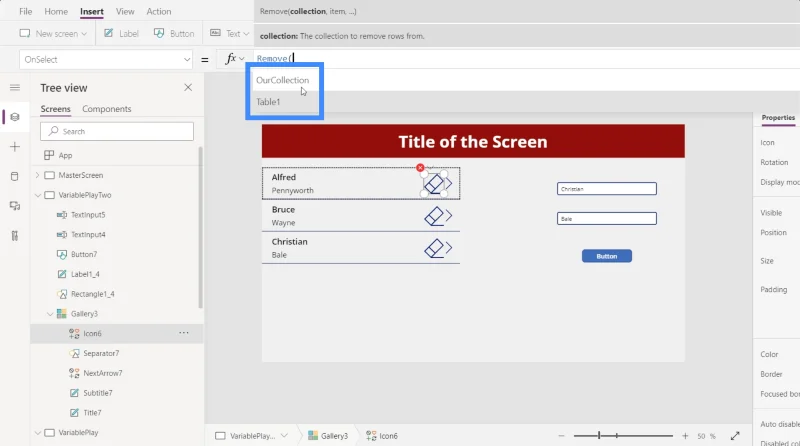Screen dimensions: 800x446
Task: Open the Data sources cylinder icon
Action: point(15,177)
